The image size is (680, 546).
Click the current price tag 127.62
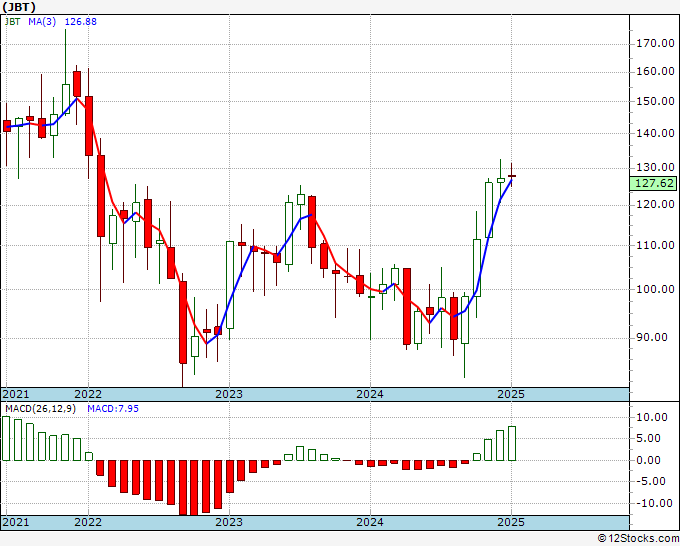[654, 183]
